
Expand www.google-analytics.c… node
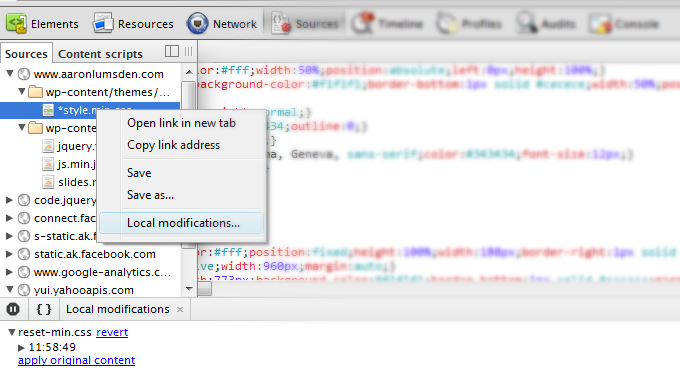click(9, 272)
